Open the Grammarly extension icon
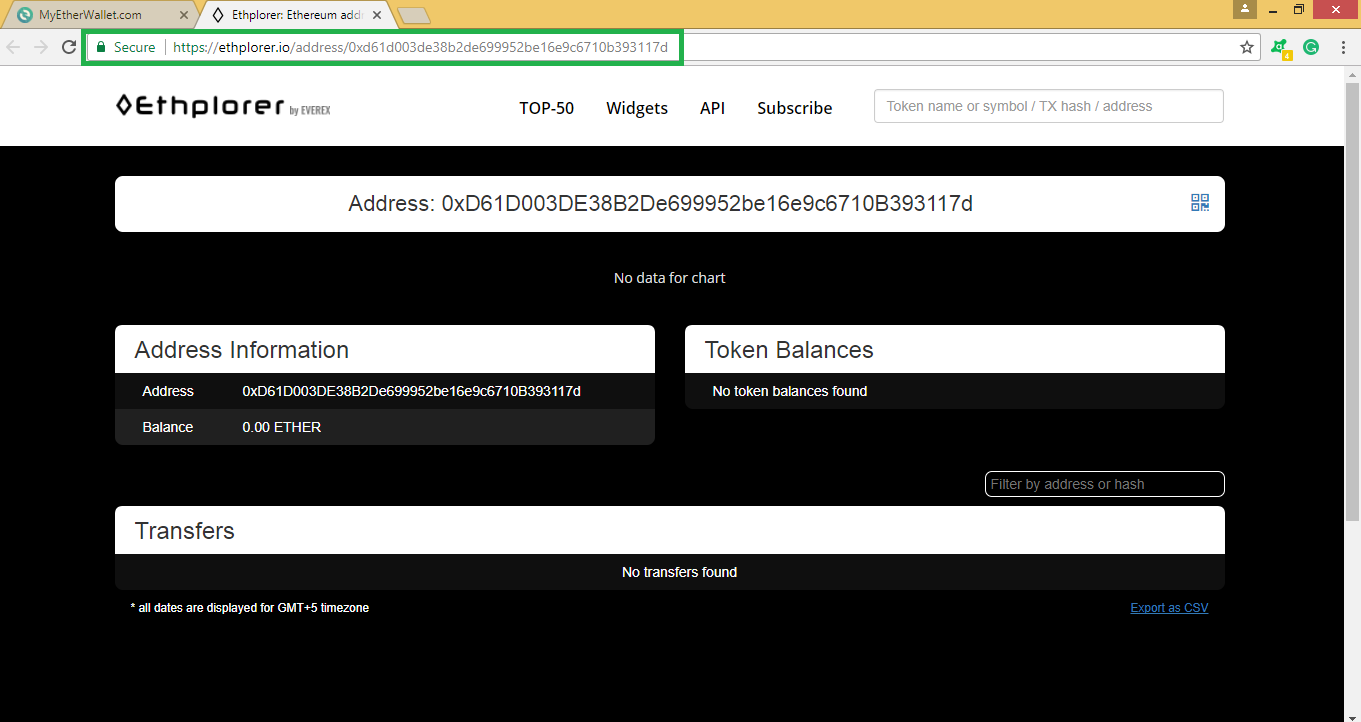 click(x=1311, y=47)
